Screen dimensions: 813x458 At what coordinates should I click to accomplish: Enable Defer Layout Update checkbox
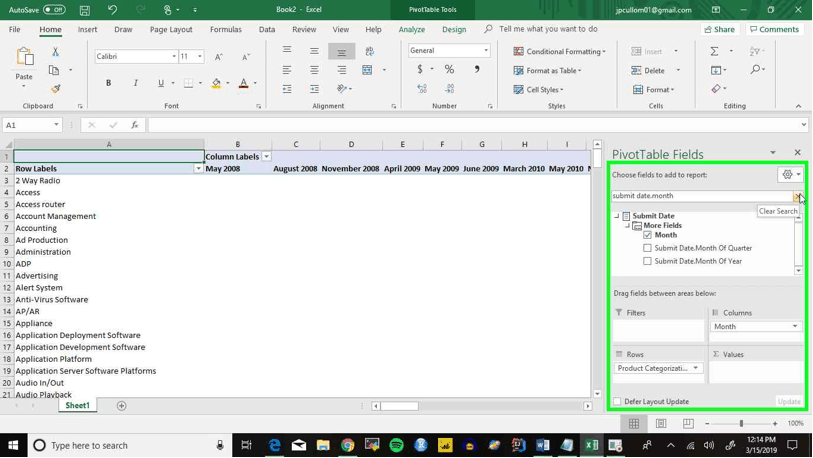[617, 401]
